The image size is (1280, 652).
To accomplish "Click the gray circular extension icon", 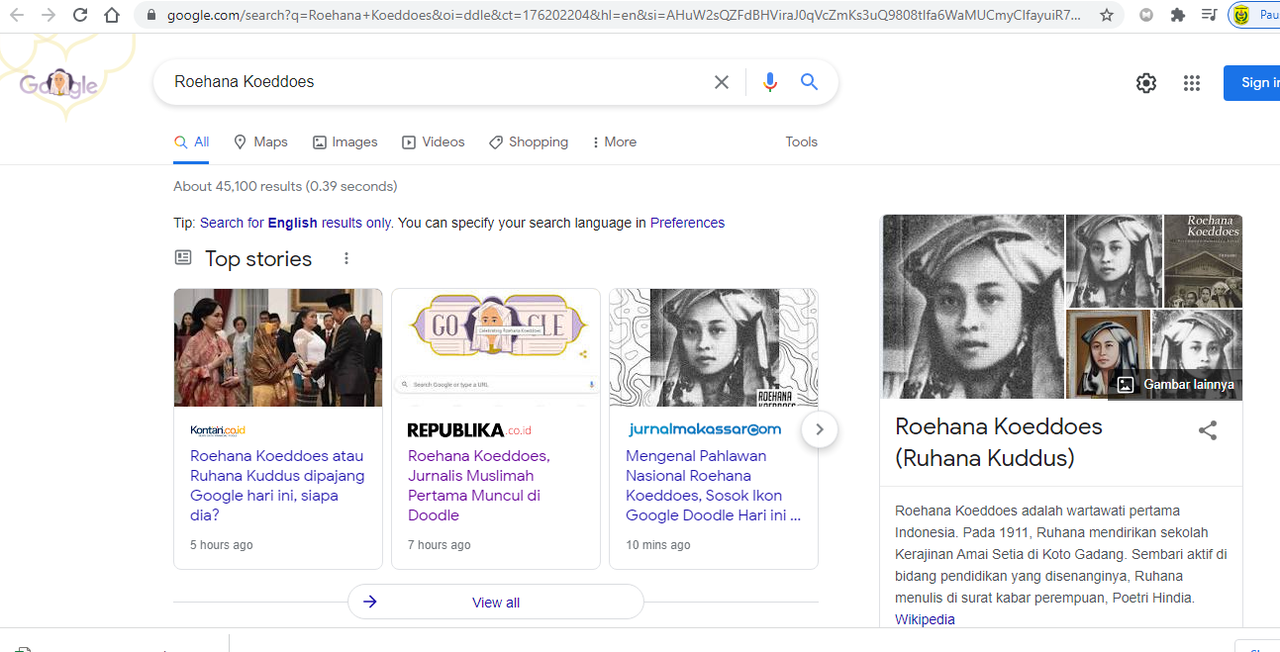I will point(1146,15).
